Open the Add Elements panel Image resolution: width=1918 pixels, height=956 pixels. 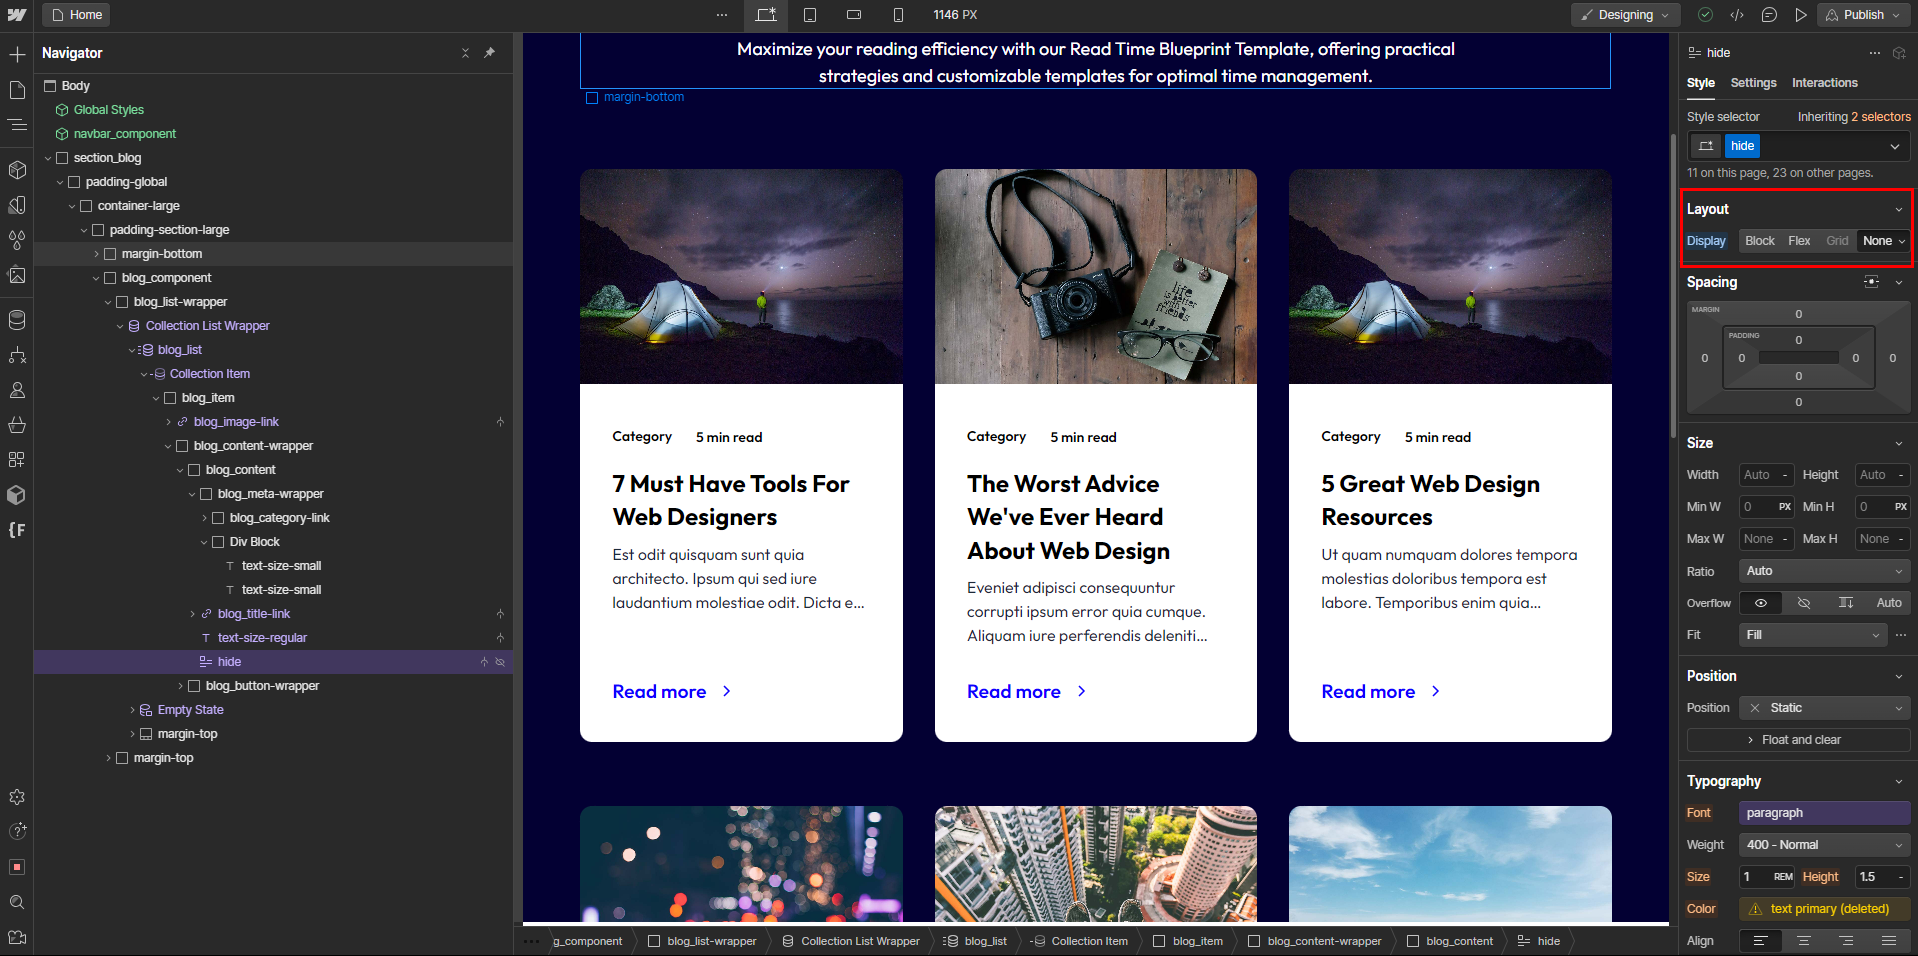(x=17, y=54)
